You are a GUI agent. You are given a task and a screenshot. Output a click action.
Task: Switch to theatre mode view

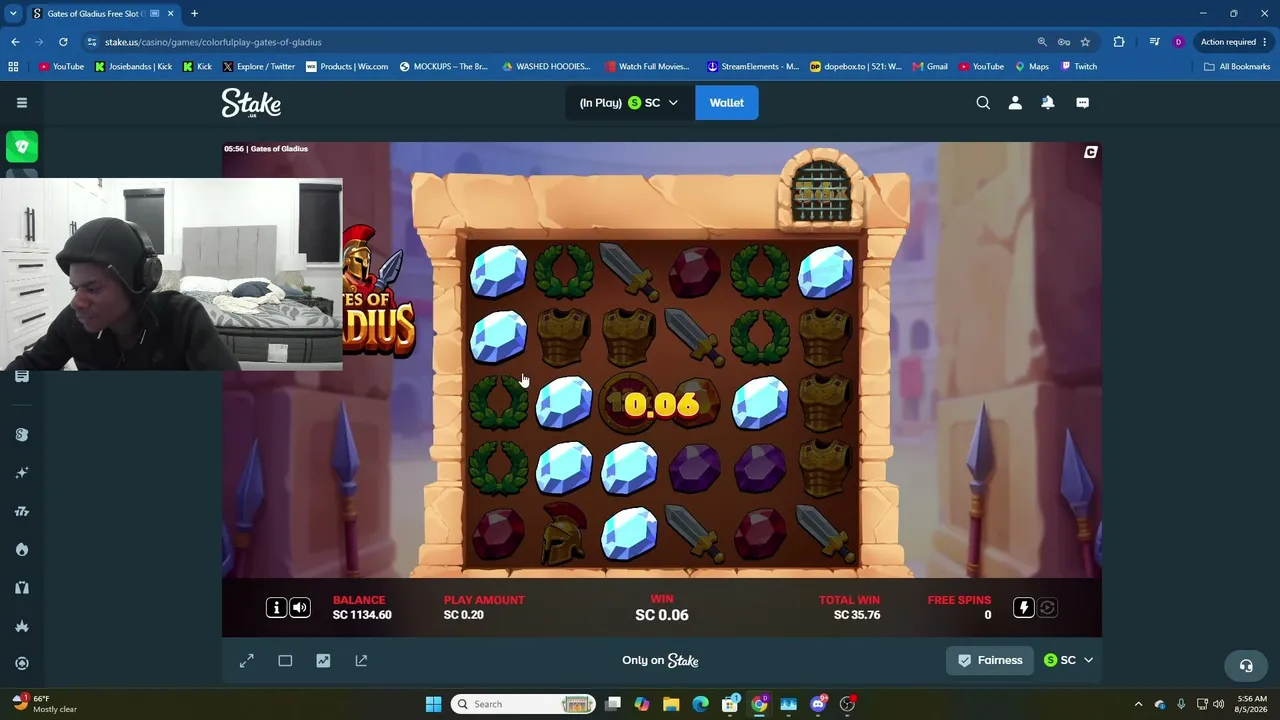click(285, 660)
